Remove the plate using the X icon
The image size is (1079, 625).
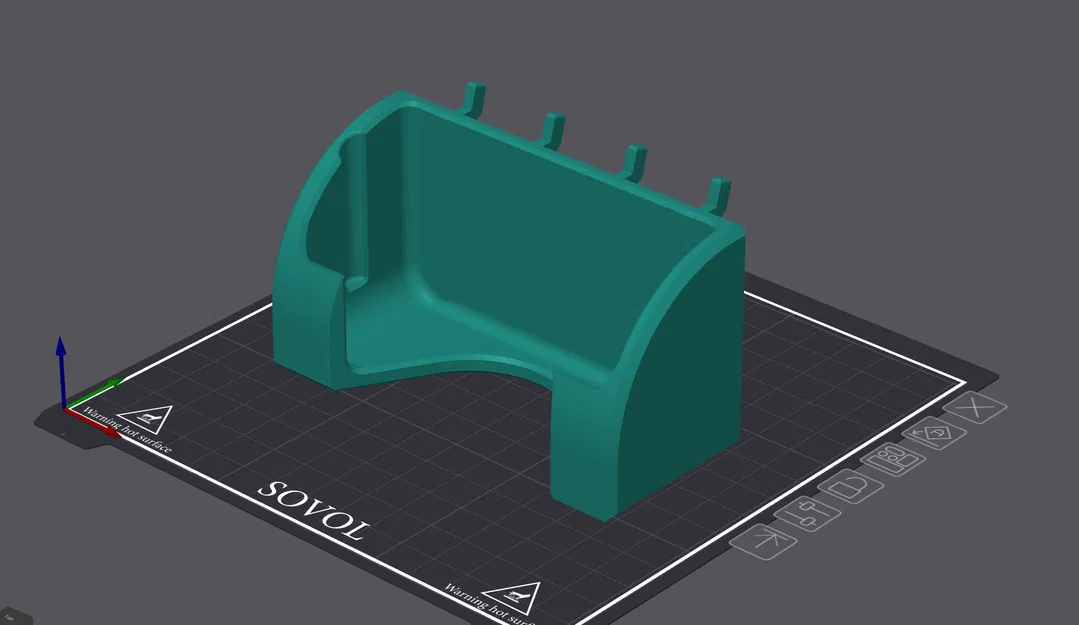click(975, 407)
